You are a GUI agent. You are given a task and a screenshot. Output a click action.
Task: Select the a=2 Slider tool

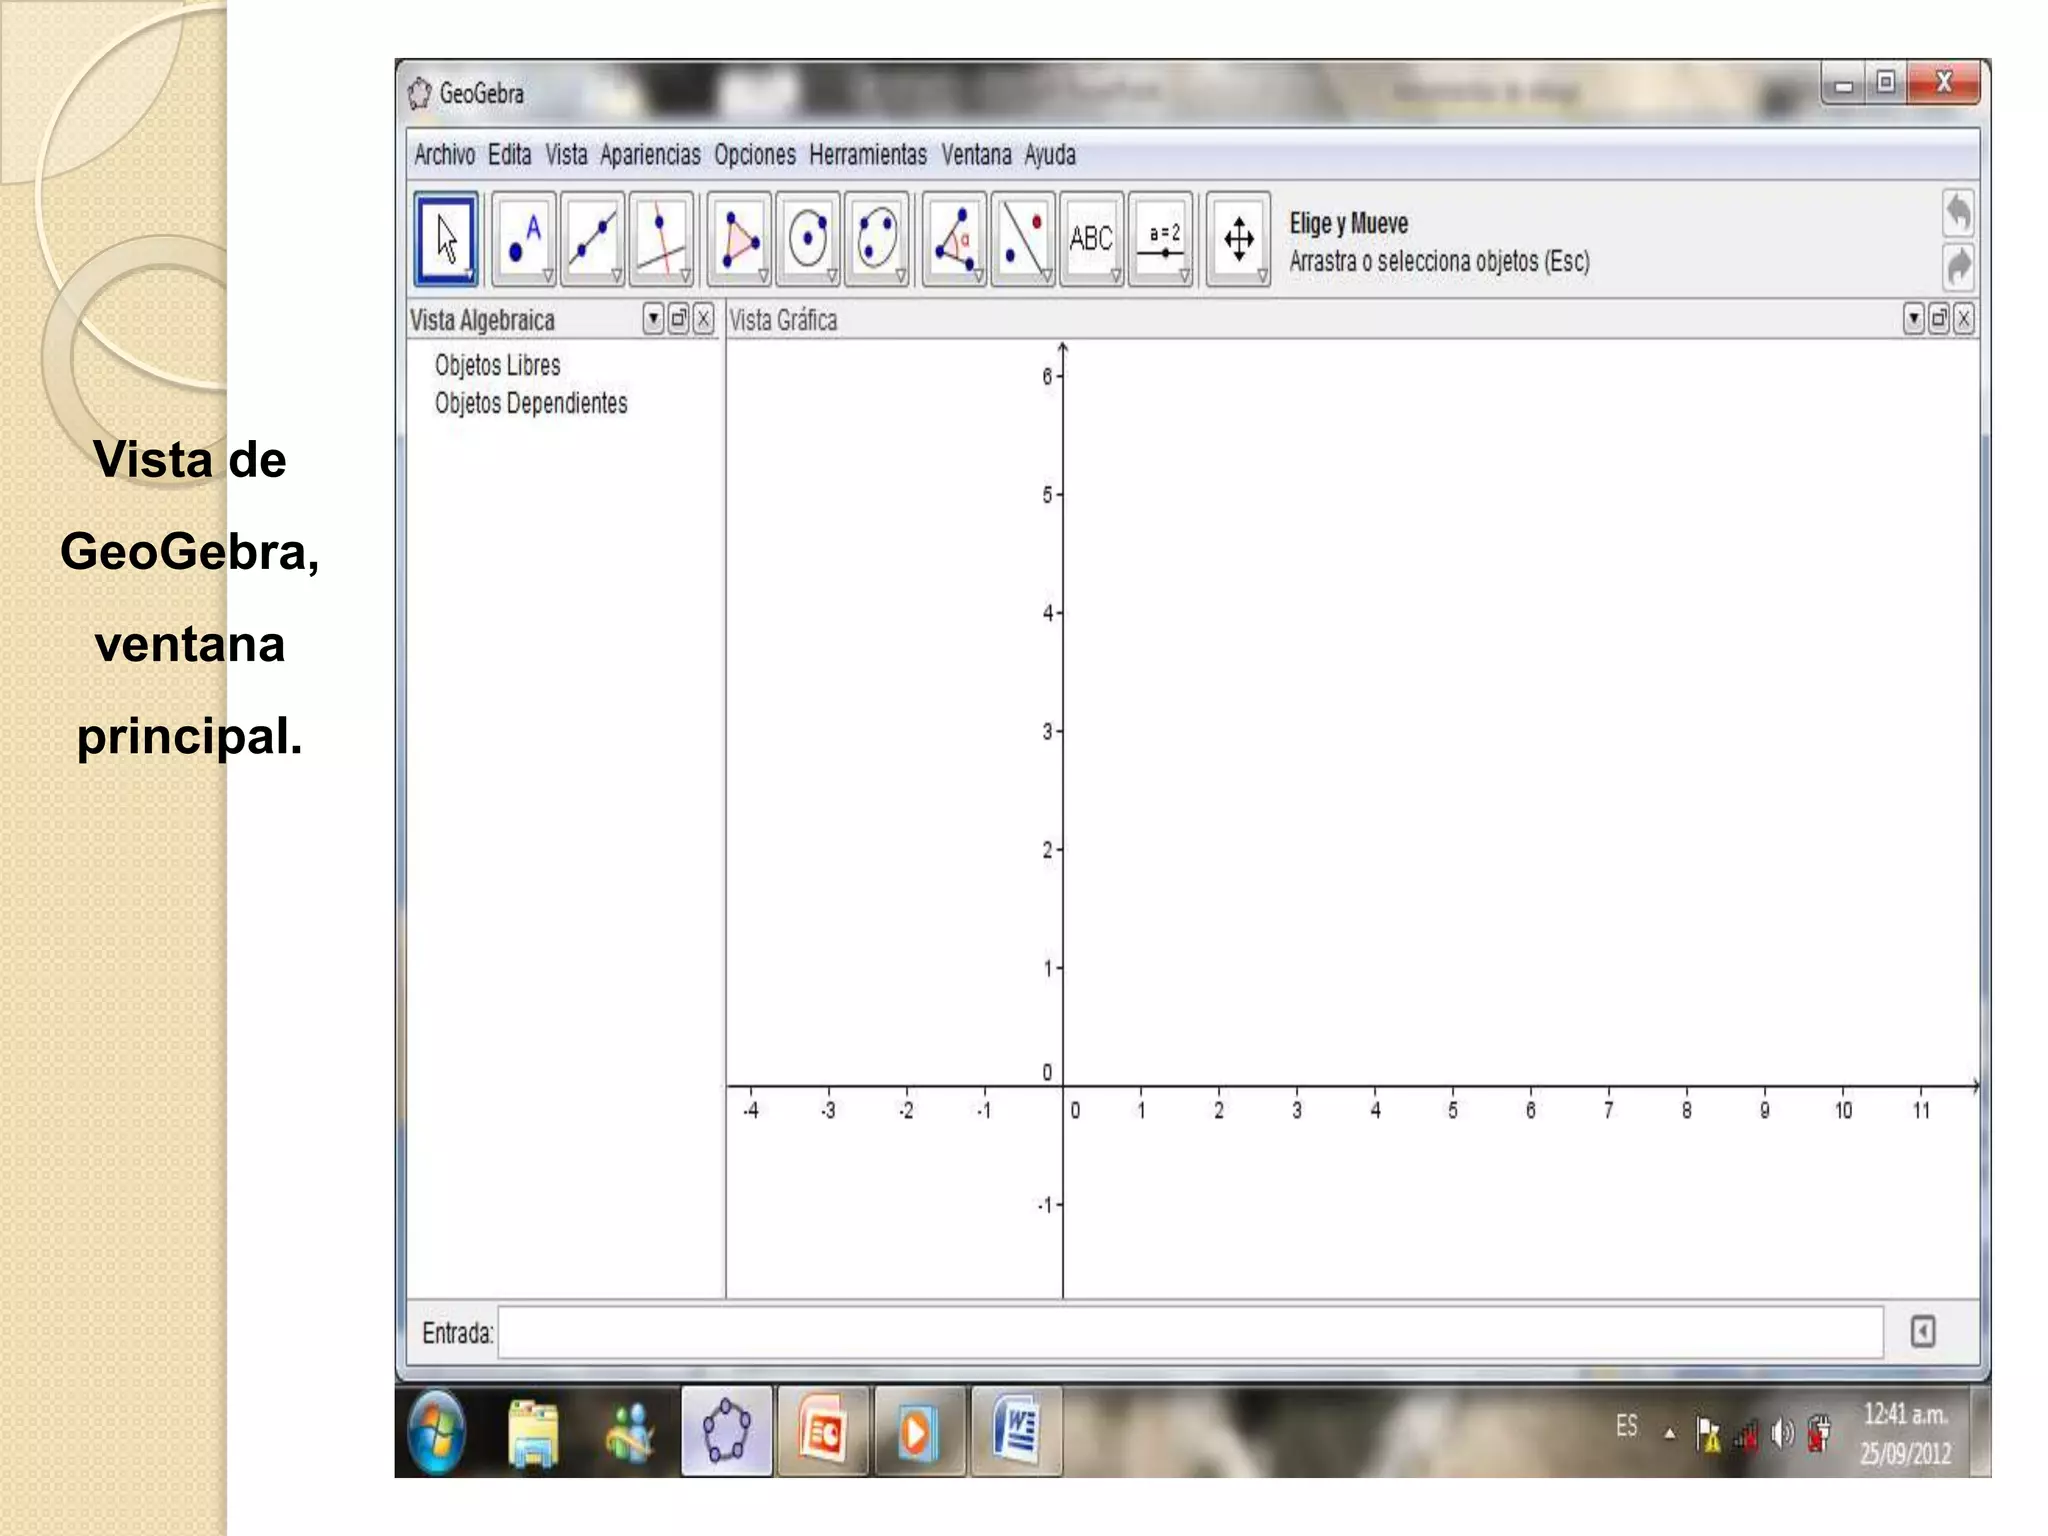click(x=1161, y=240)
